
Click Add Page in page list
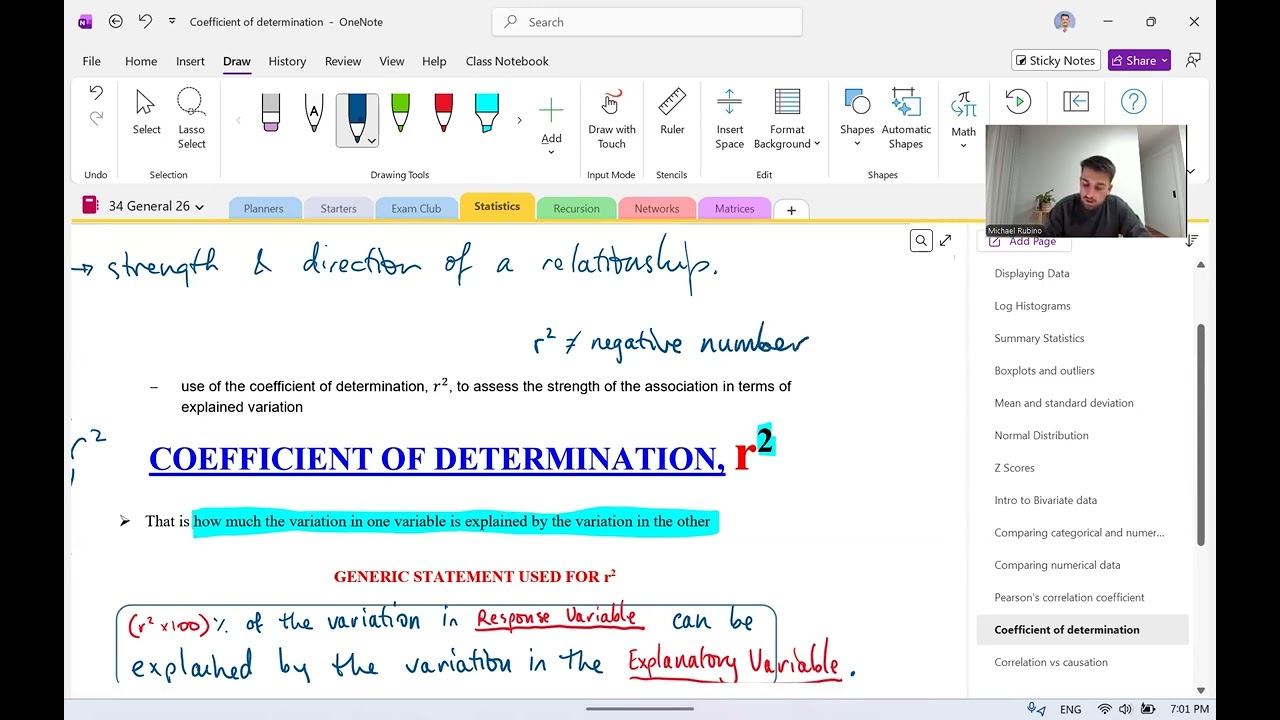(x=1023, y=241)
